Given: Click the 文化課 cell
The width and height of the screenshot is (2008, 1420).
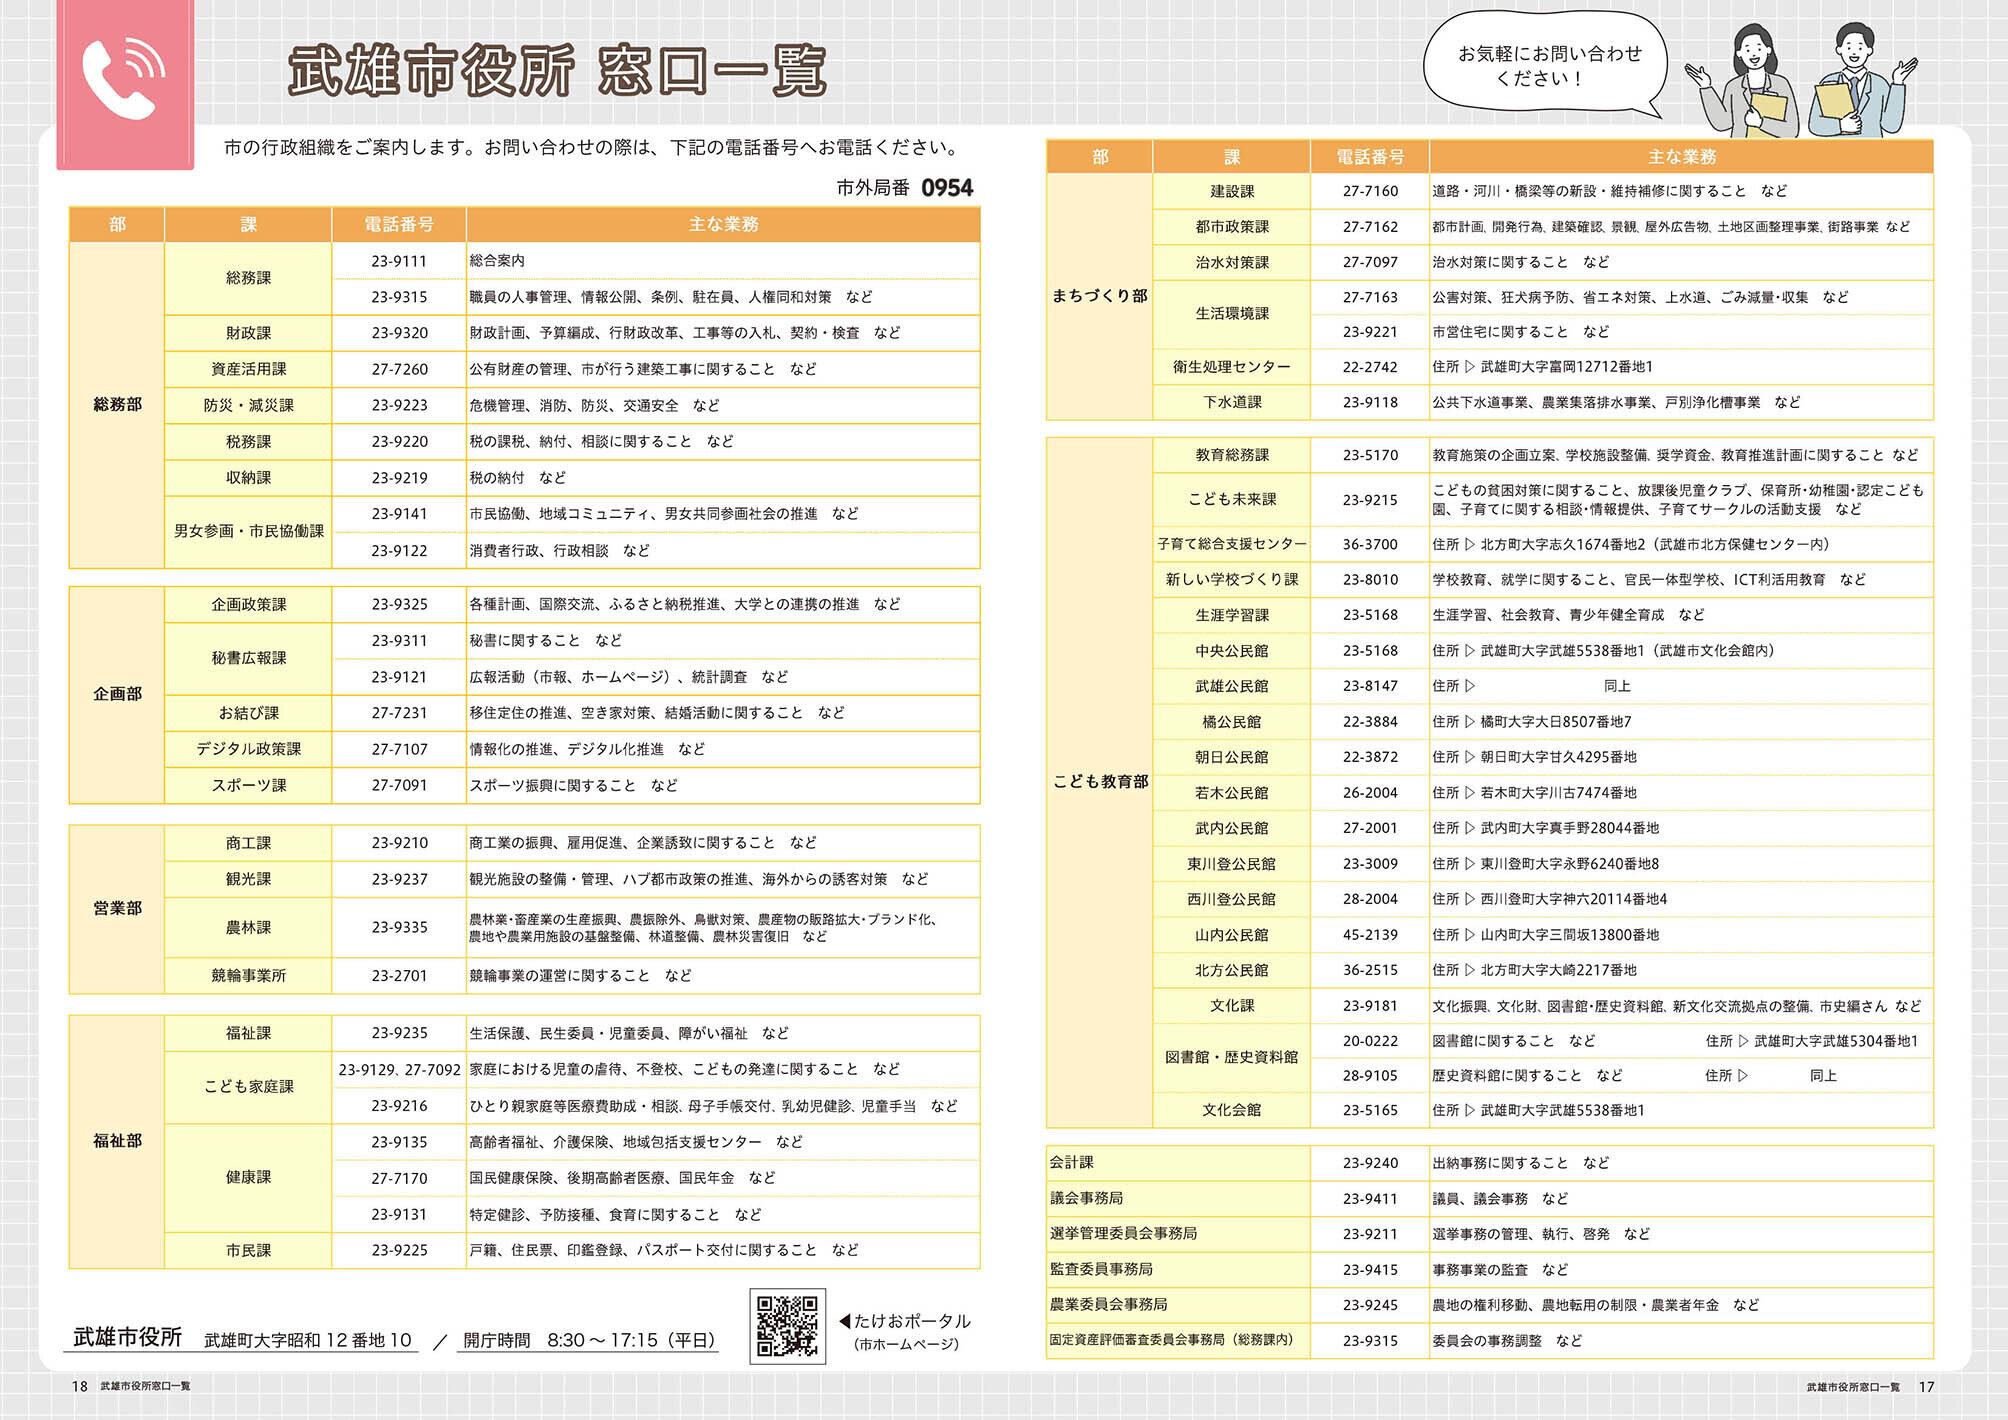Looking at the screenshot, I should click(1231, 1005).
